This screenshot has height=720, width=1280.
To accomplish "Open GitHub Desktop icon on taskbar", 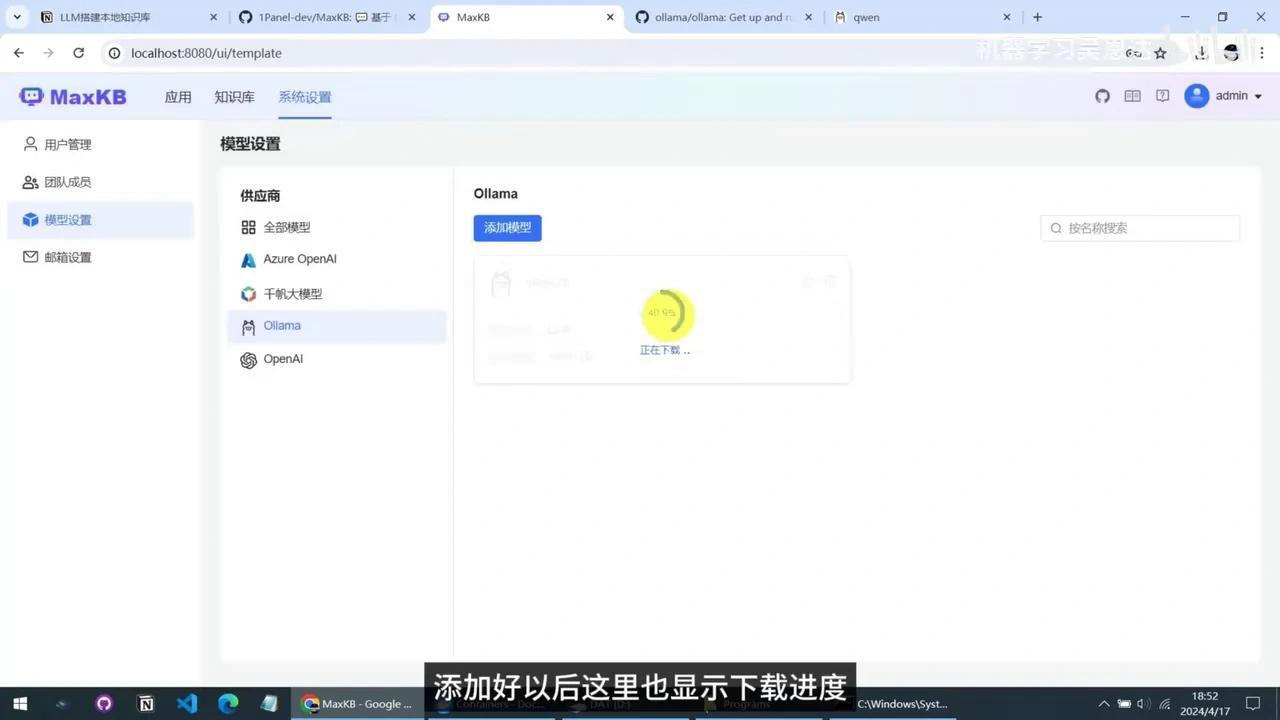I will [104, 704].
